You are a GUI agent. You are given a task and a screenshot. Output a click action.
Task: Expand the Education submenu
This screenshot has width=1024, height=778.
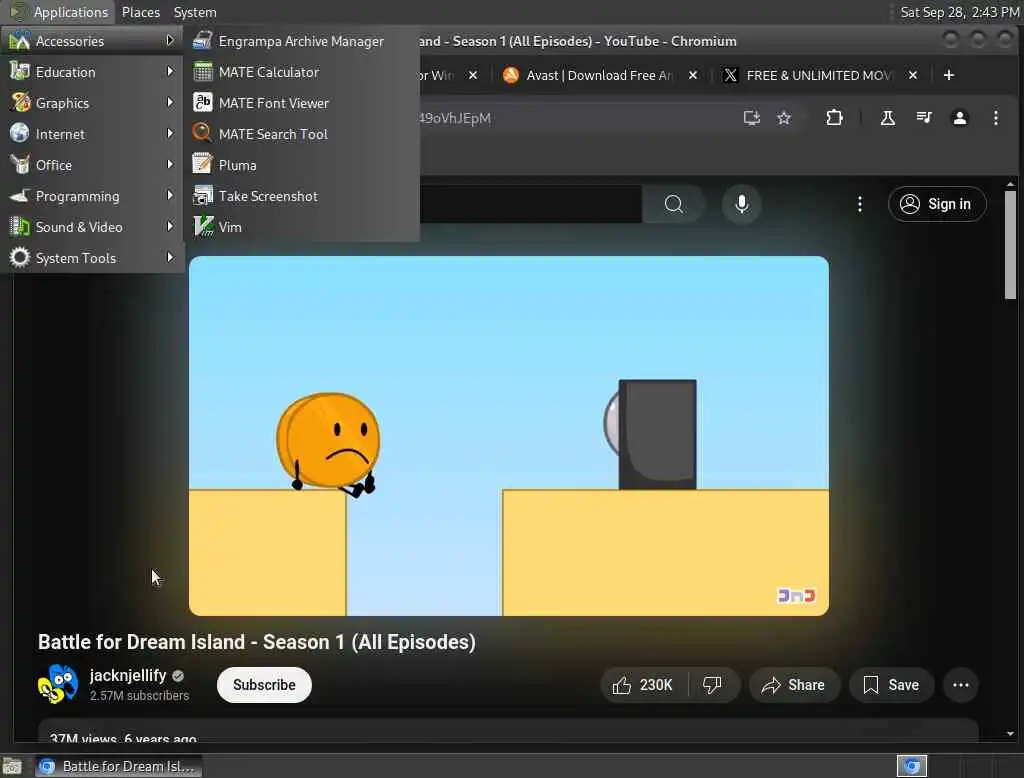click(91, 72)
